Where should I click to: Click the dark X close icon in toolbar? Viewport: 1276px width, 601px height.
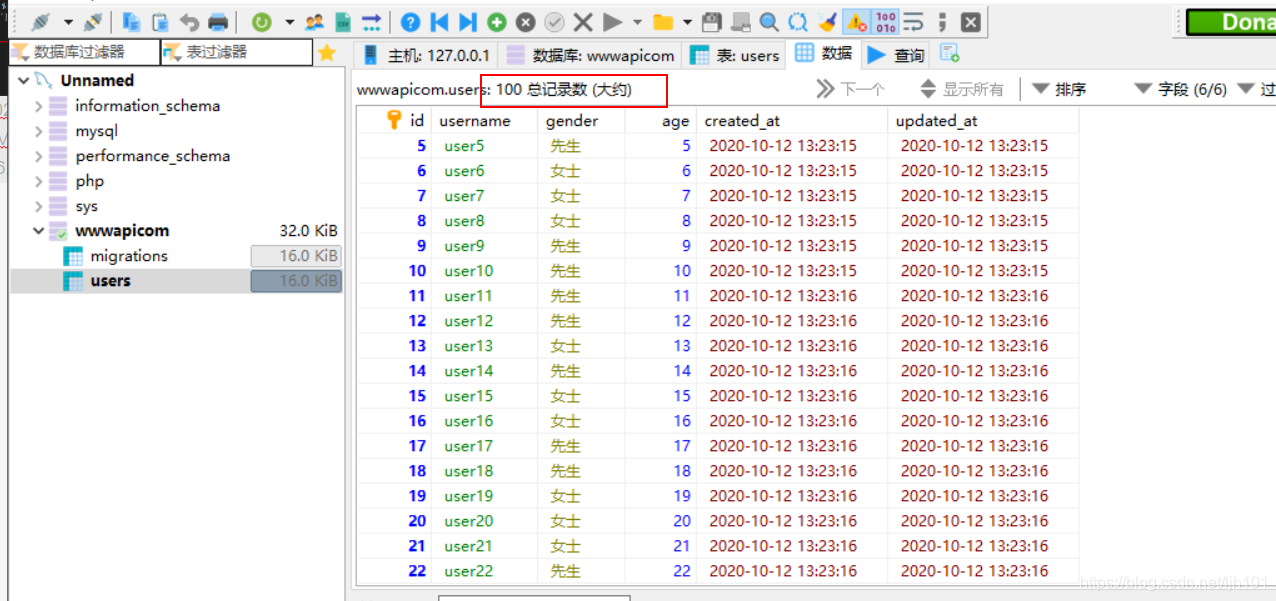click(970, 21)
